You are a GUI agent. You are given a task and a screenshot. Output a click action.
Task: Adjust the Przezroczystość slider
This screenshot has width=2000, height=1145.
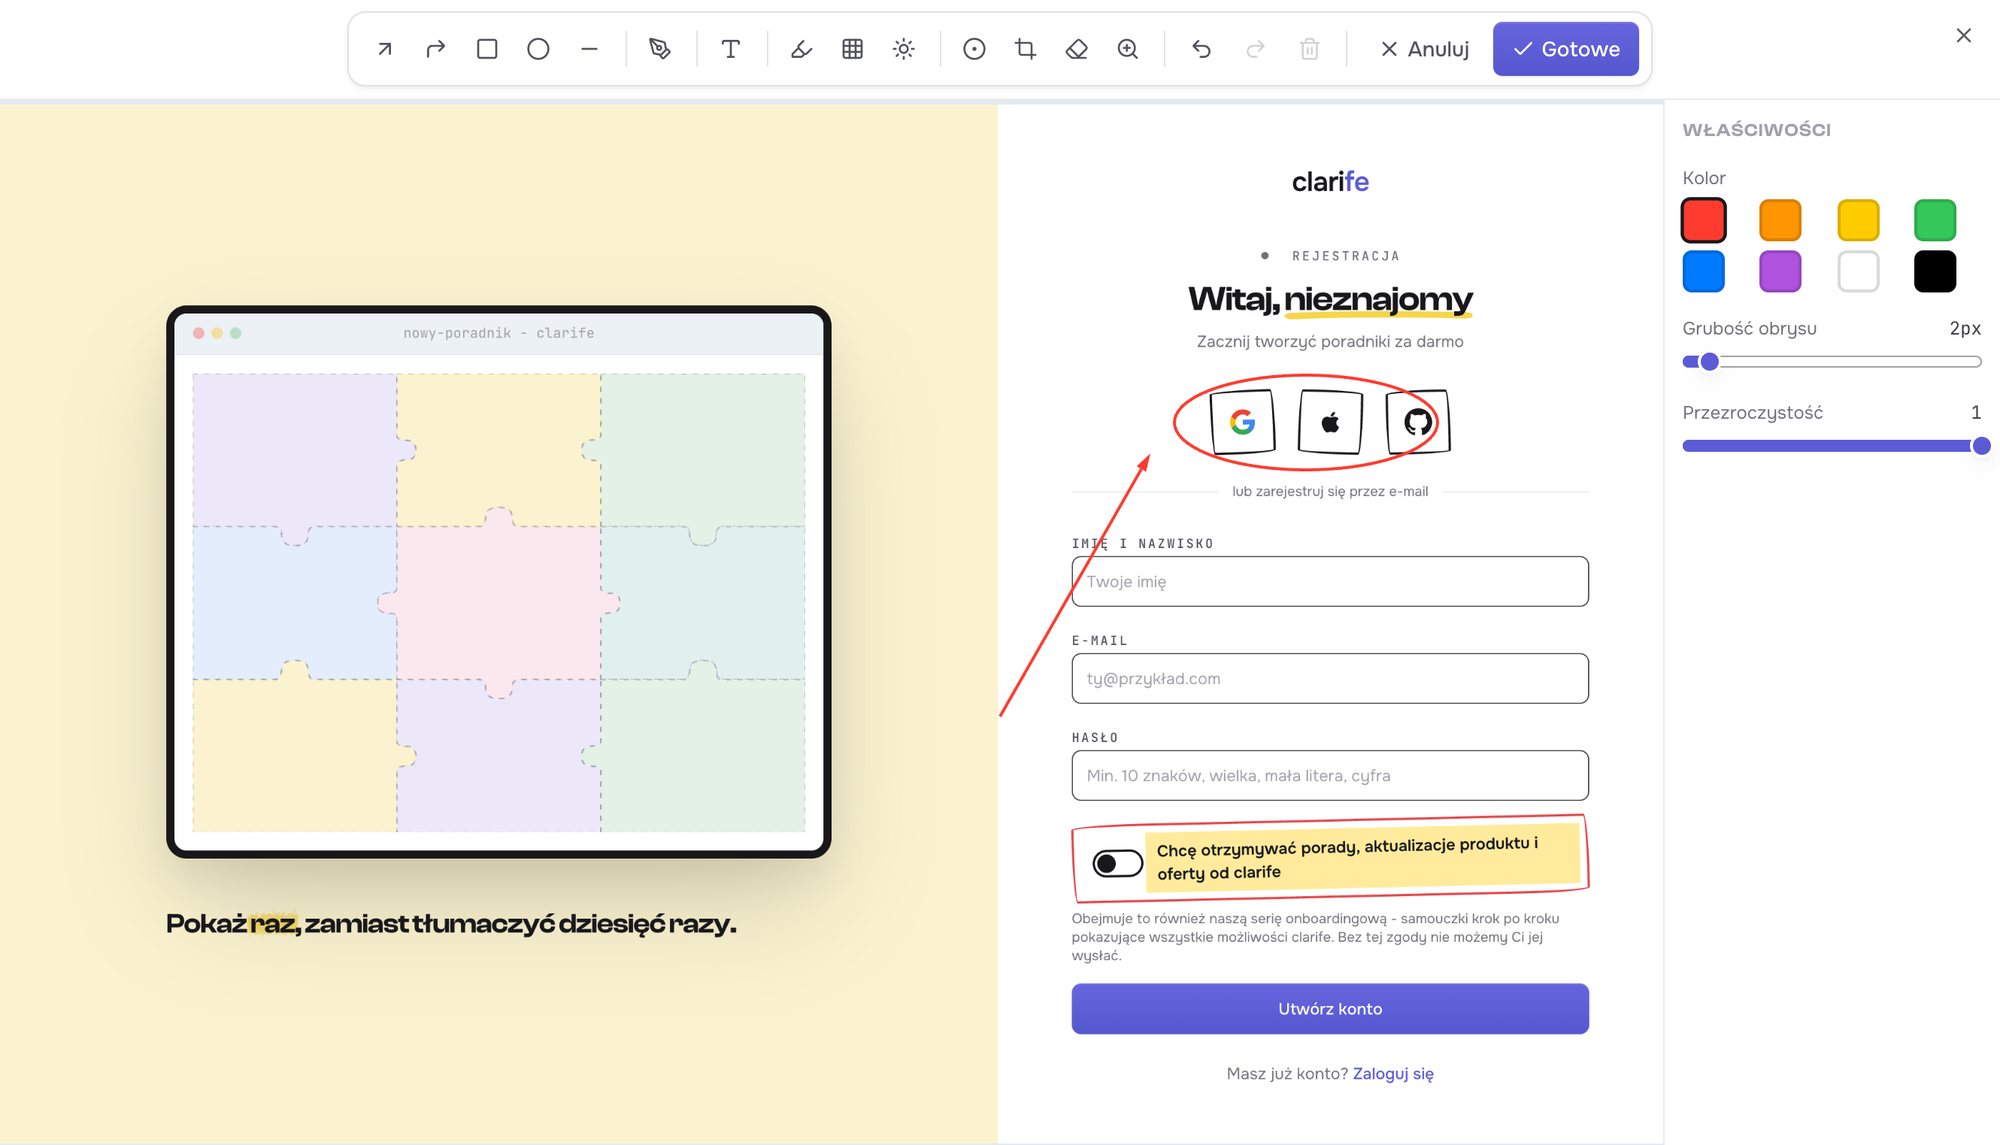(1832, 446)
